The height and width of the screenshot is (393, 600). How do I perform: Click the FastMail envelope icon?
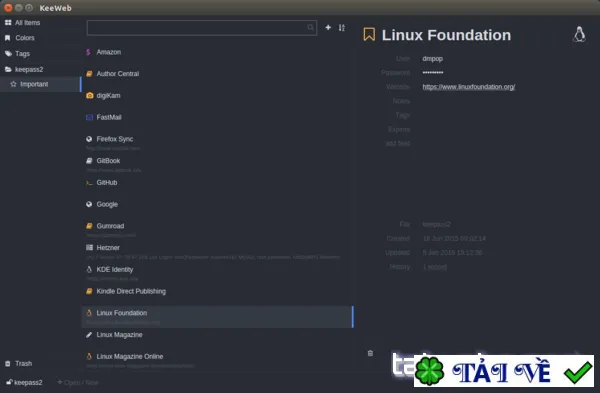tap(90, 117)
